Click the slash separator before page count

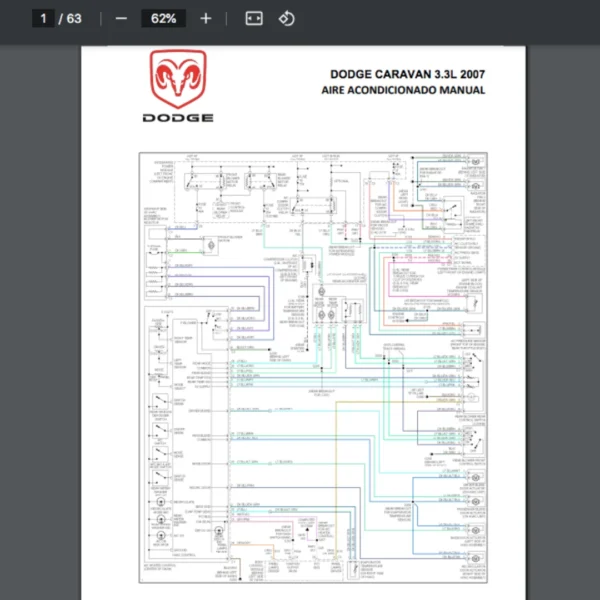point(61,18)
